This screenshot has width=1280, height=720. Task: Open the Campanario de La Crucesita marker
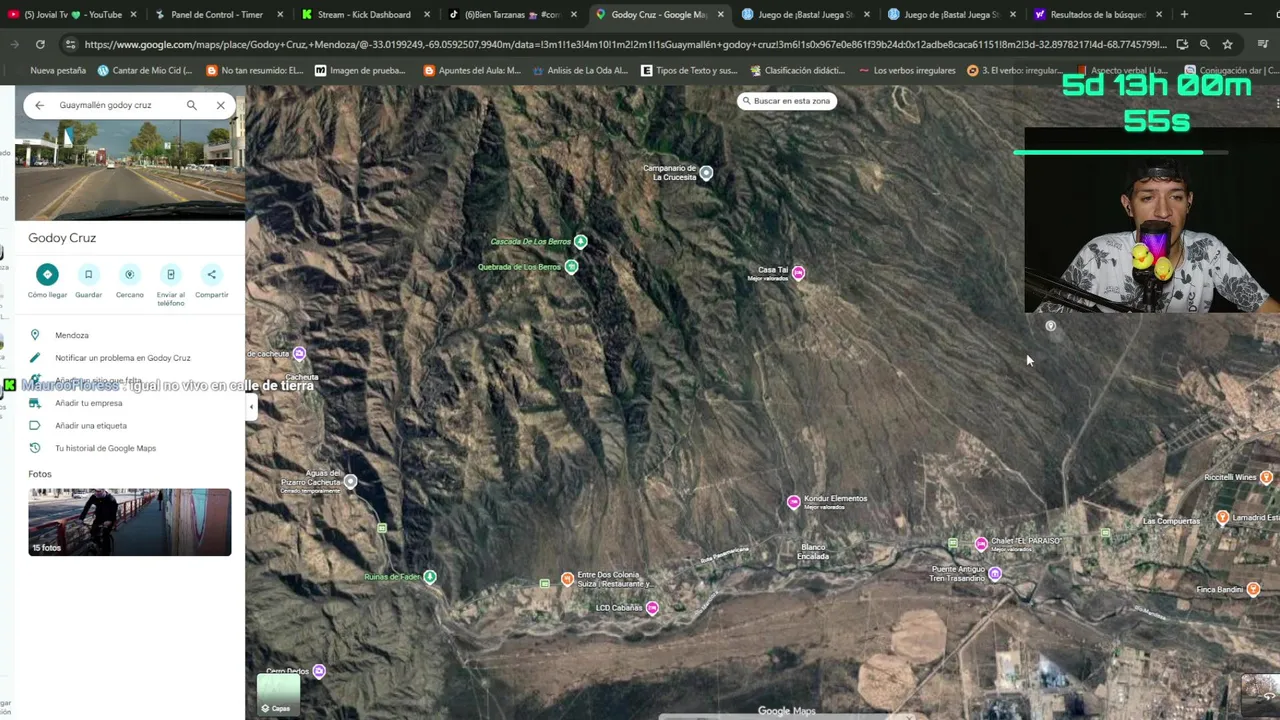[706, 173]
